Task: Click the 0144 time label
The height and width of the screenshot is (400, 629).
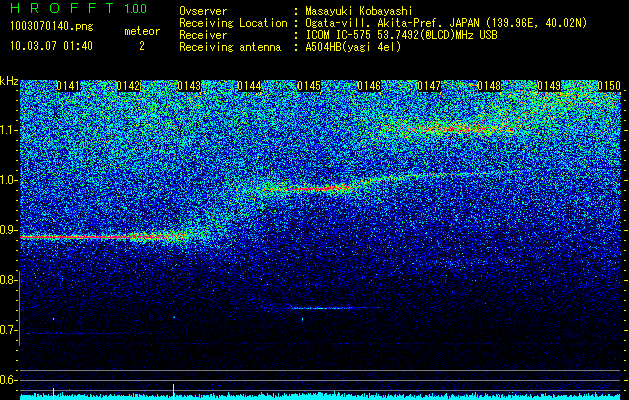Action: click(249, 86)
